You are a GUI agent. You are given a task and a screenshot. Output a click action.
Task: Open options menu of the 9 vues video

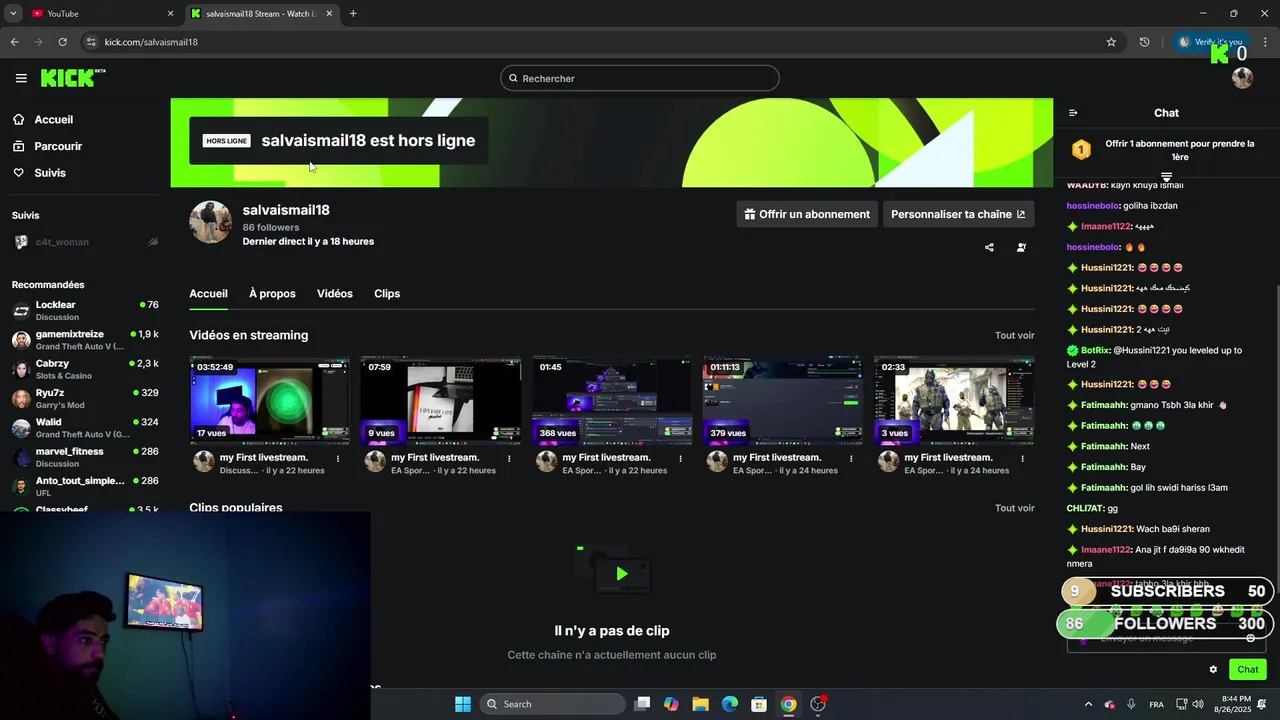(509, 459)
